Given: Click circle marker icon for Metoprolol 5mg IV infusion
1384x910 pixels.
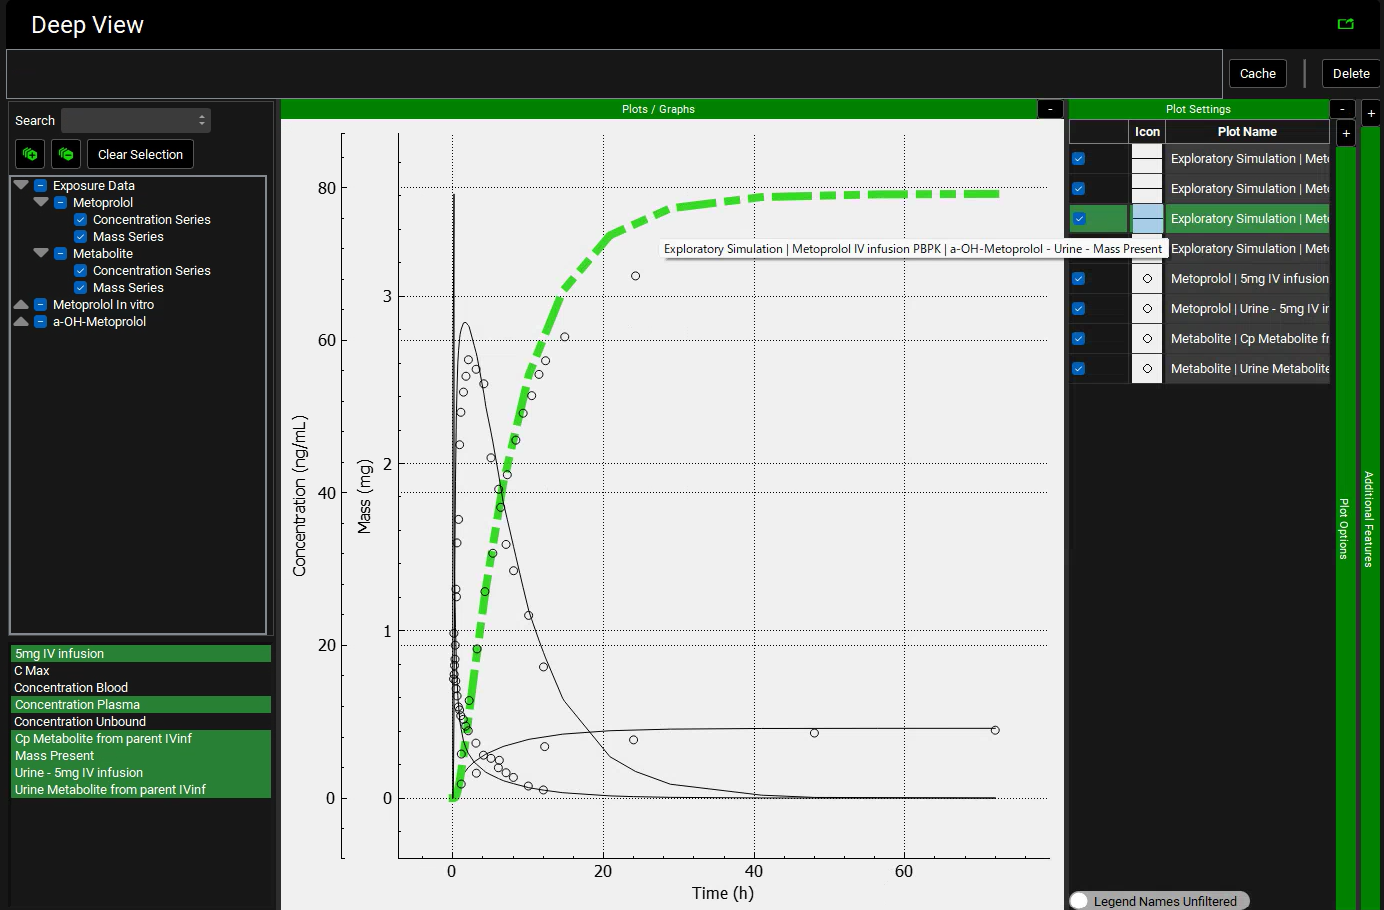Looking at the screenshot, I should 1147,279.
